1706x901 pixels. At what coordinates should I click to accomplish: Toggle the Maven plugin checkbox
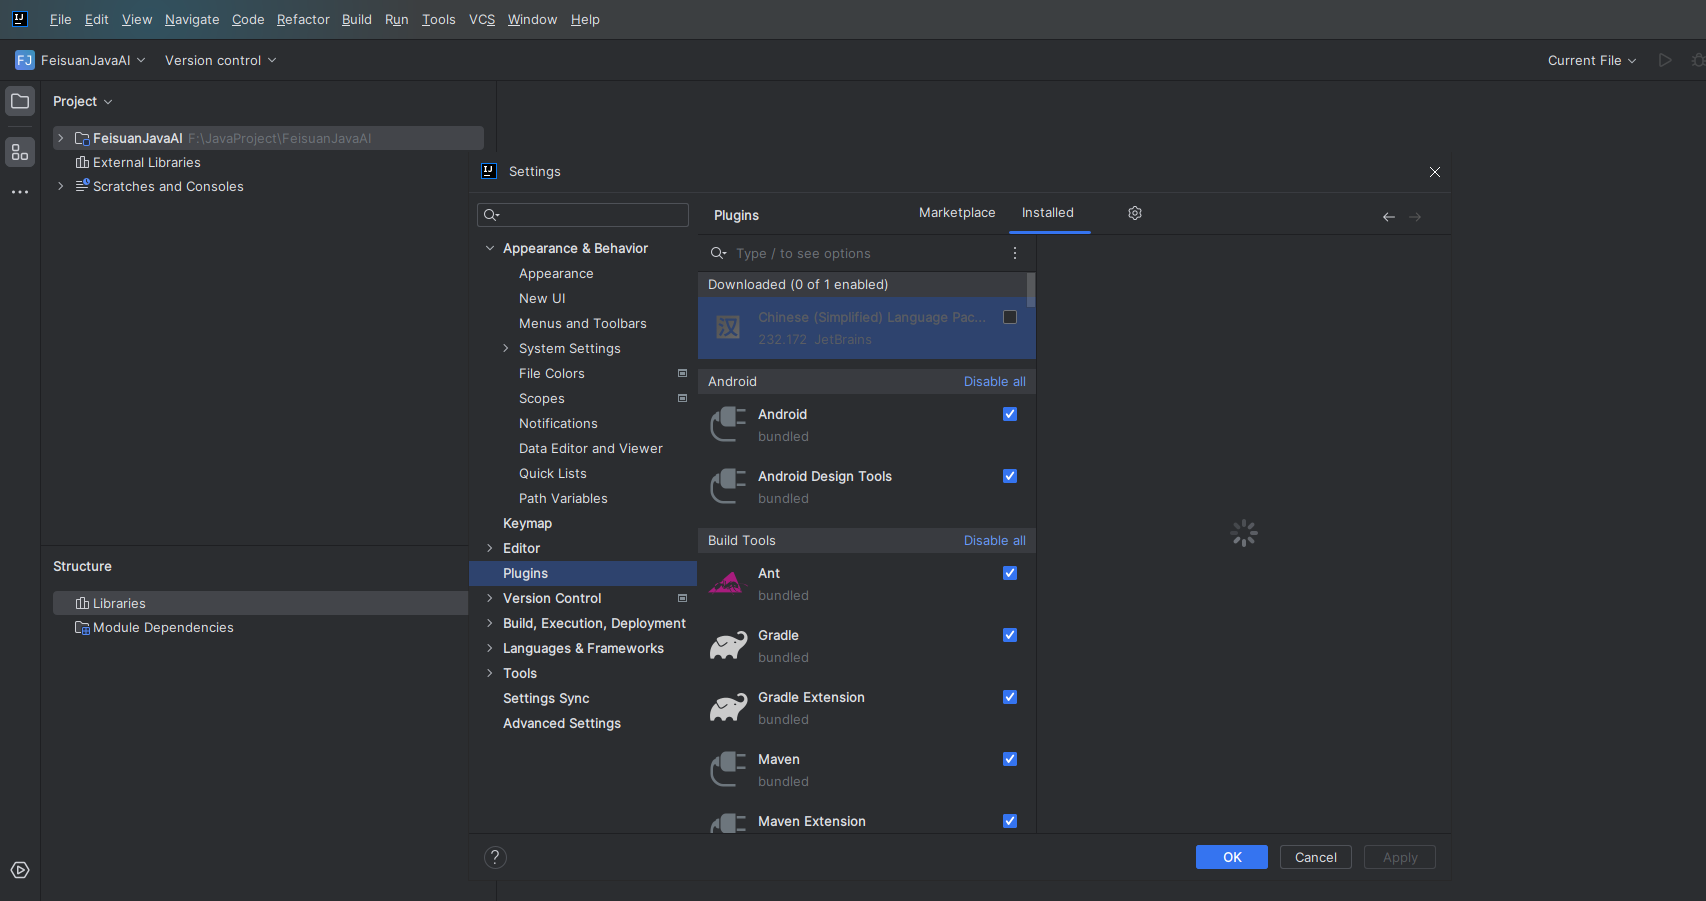click(x=1010, y=759)
